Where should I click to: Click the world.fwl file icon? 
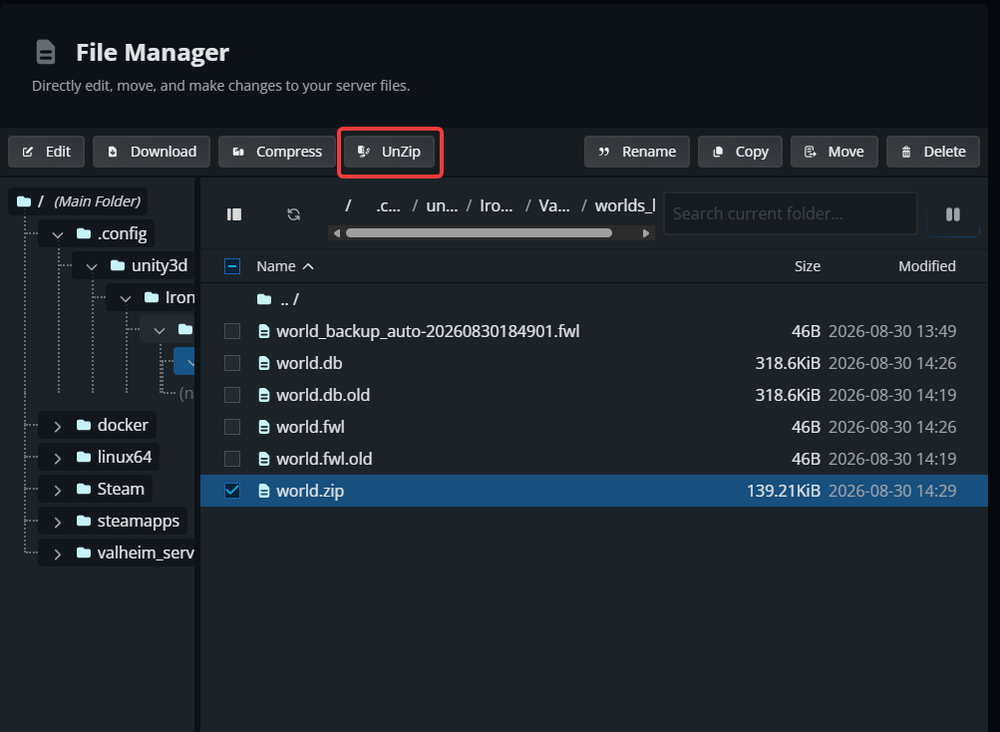[263, 427]
